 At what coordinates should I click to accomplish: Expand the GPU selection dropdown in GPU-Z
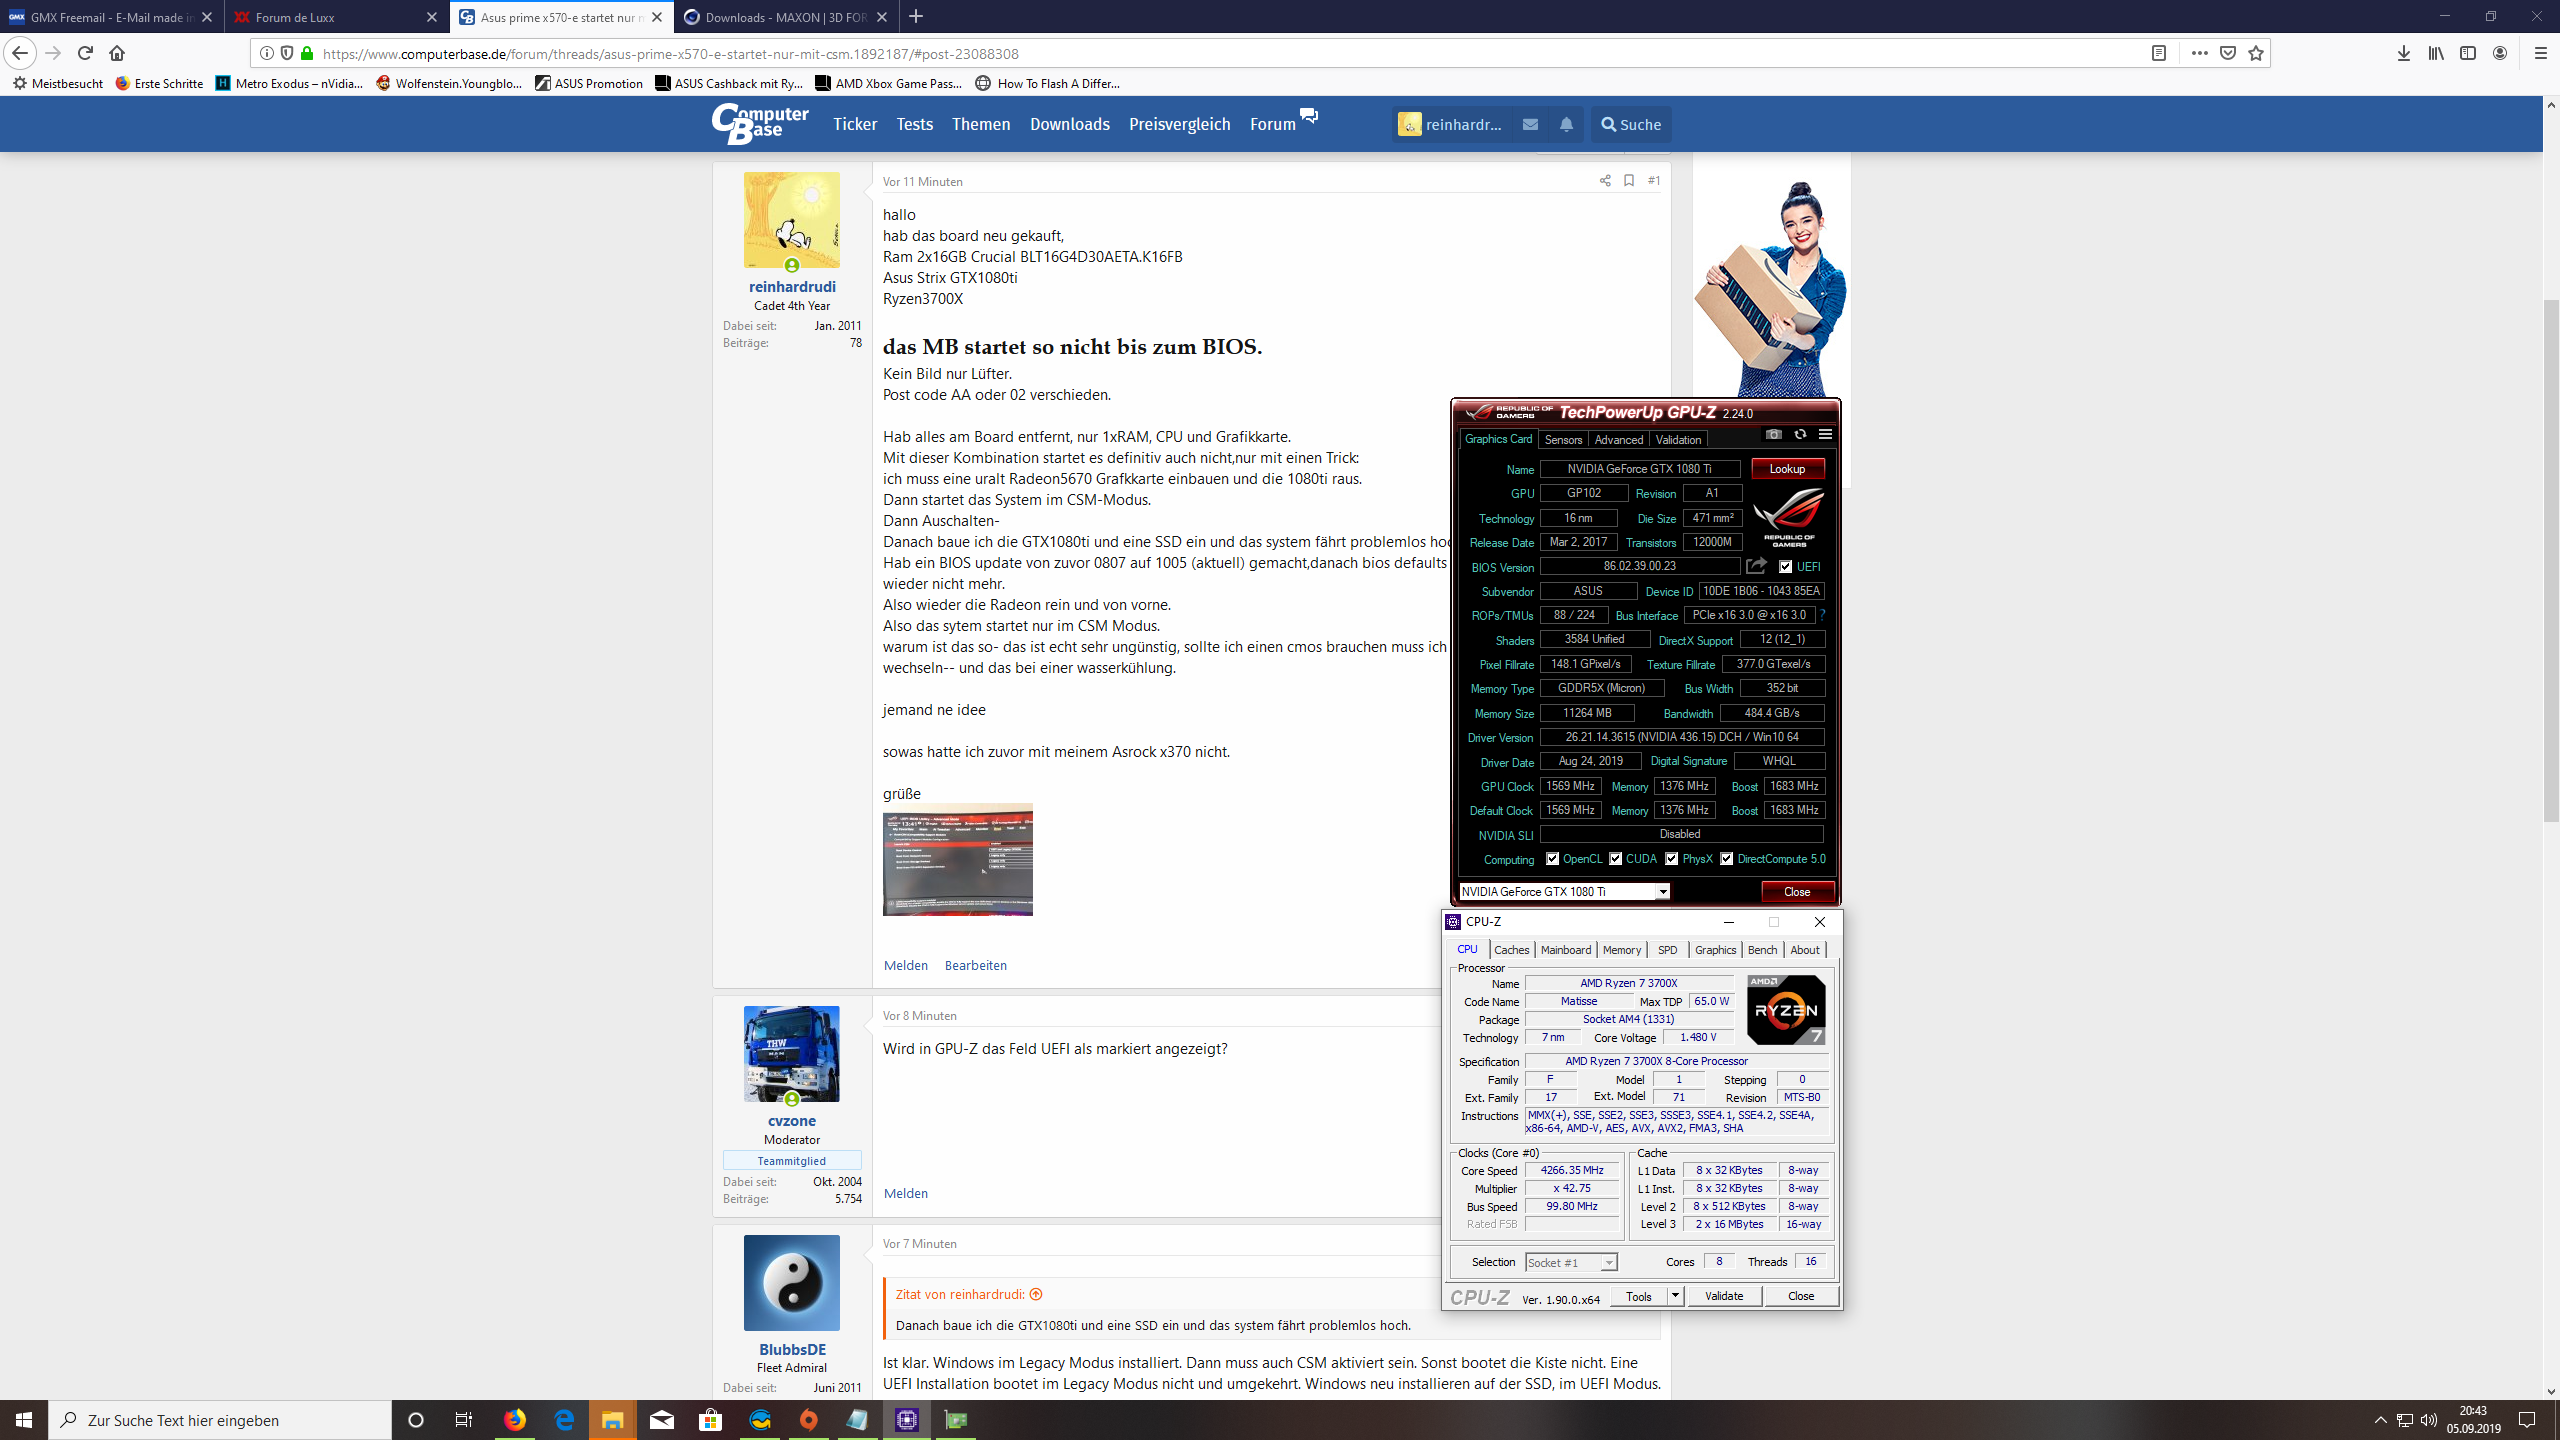[x=1663, y=892]
